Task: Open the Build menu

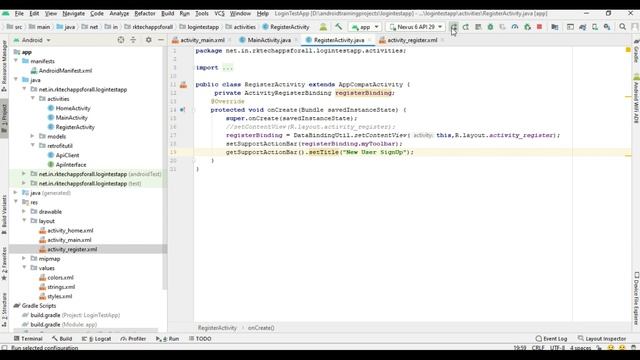Action: point(167,13)
